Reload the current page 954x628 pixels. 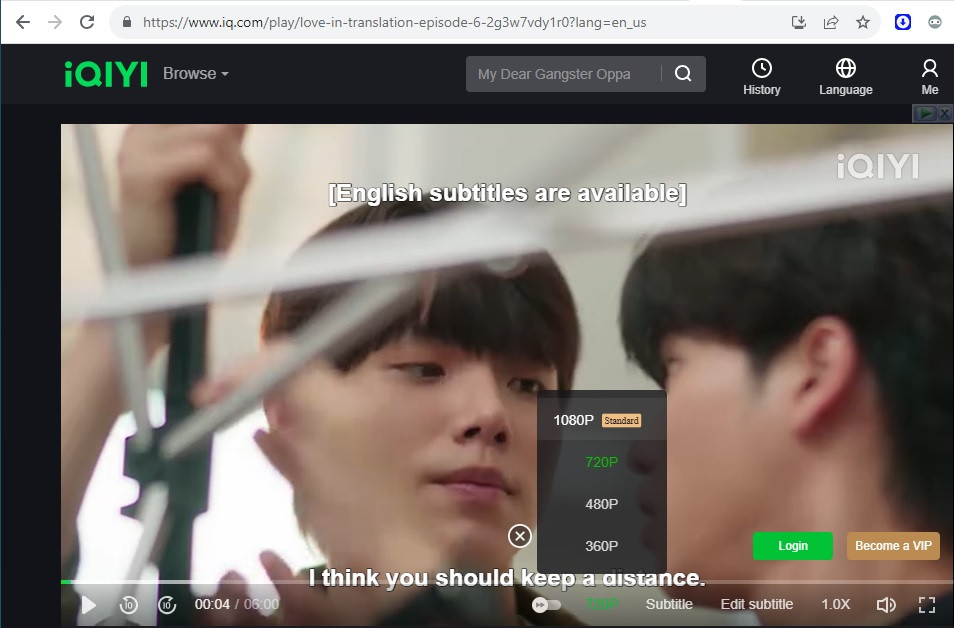87,23
